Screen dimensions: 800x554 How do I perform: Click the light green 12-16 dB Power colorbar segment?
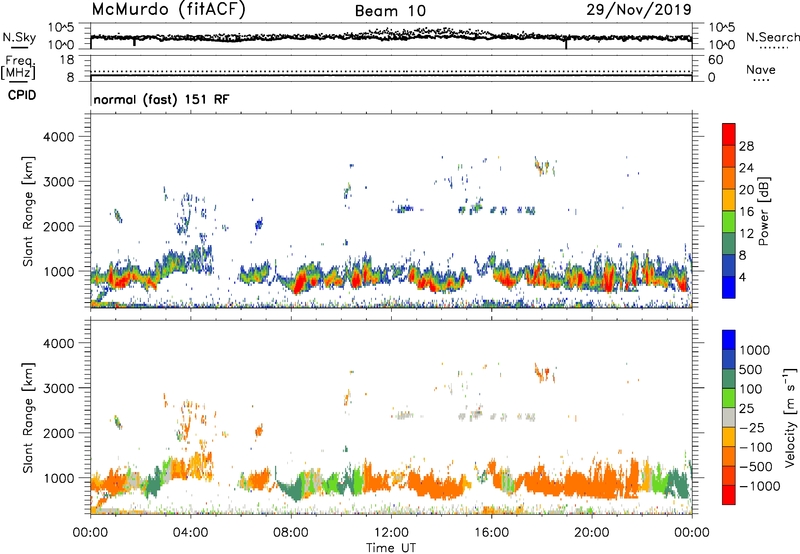729,222
